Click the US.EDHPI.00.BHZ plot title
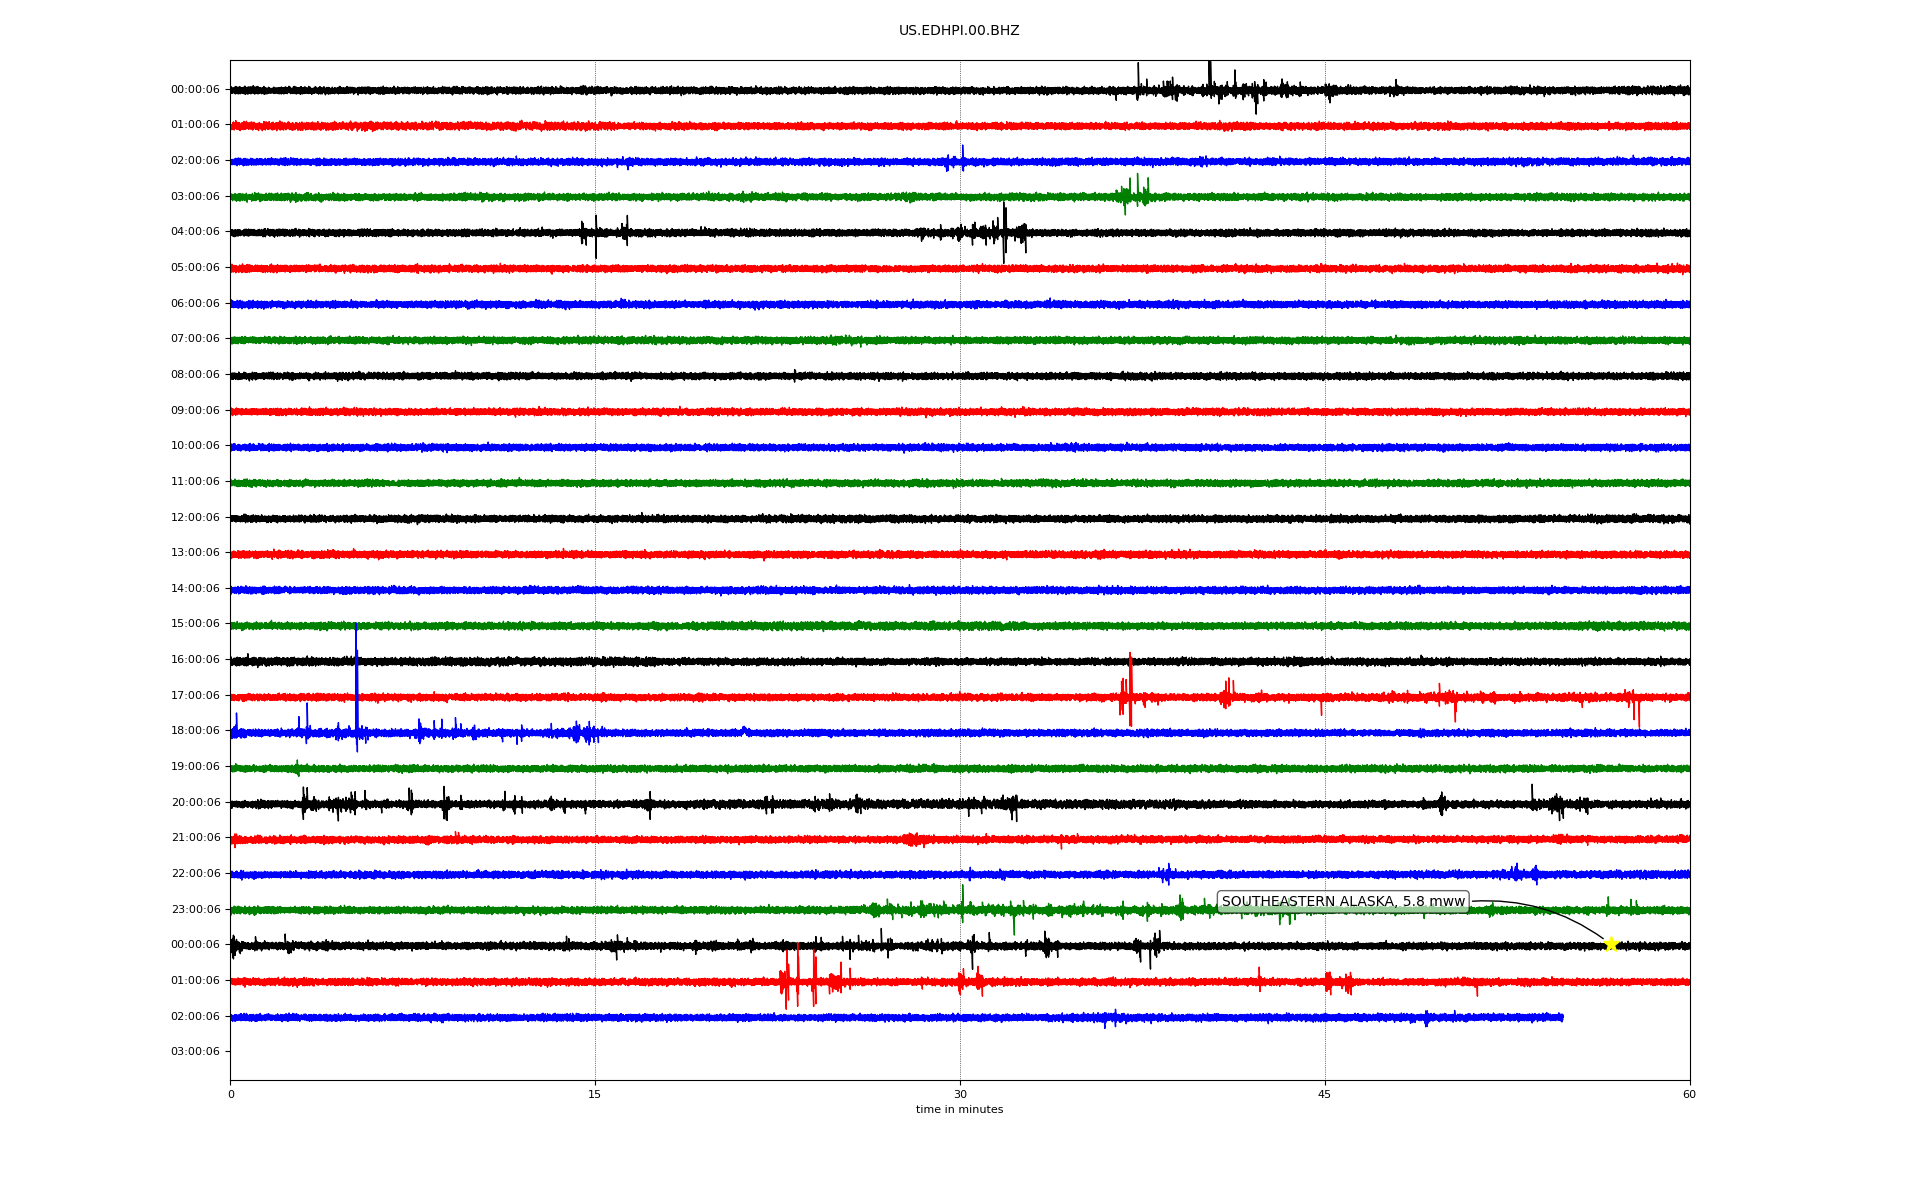Screen dimensions: 1920x1200 click(959, 31)
